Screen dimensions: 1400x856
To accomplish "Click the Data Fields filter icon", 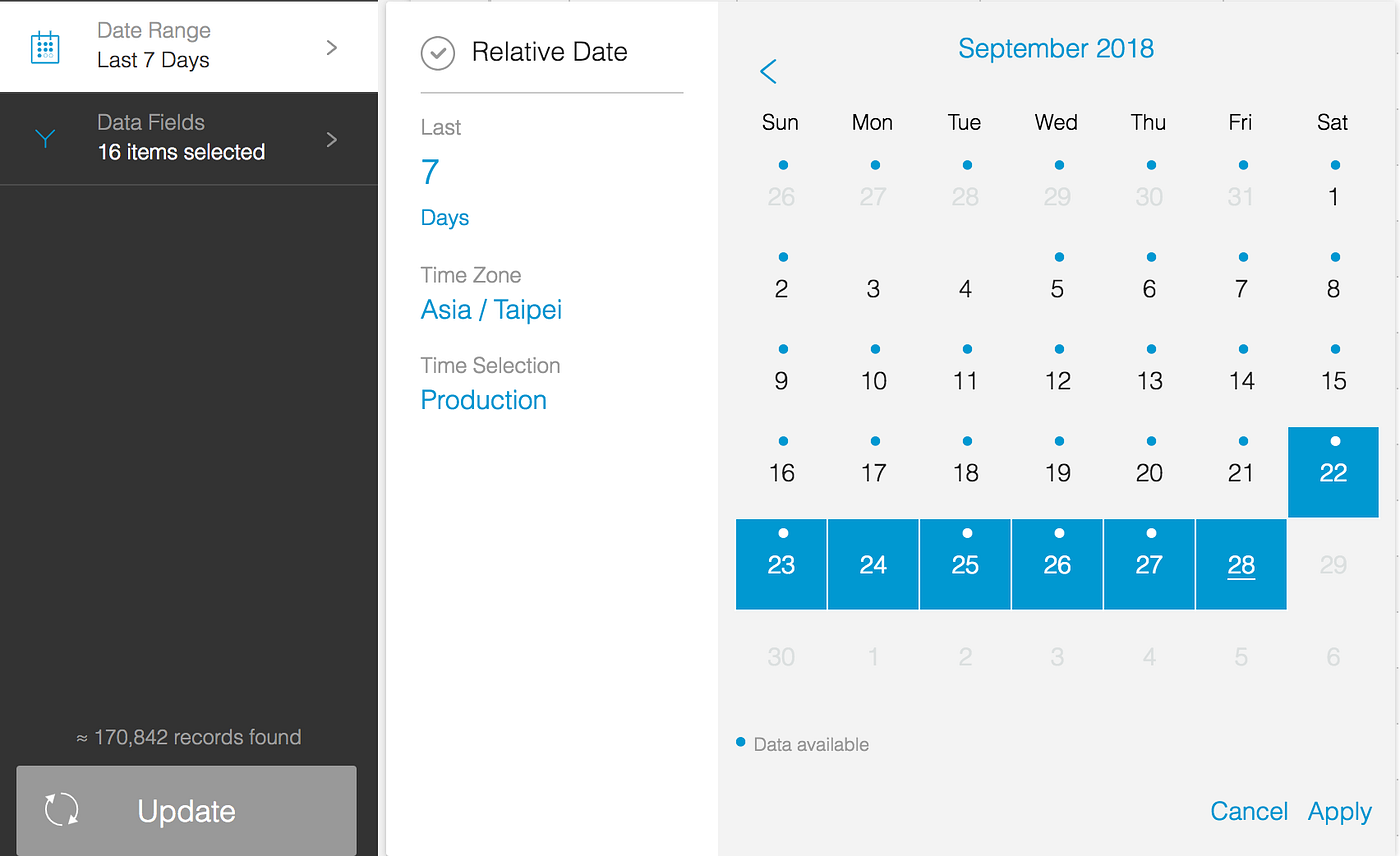I will 45,139.
